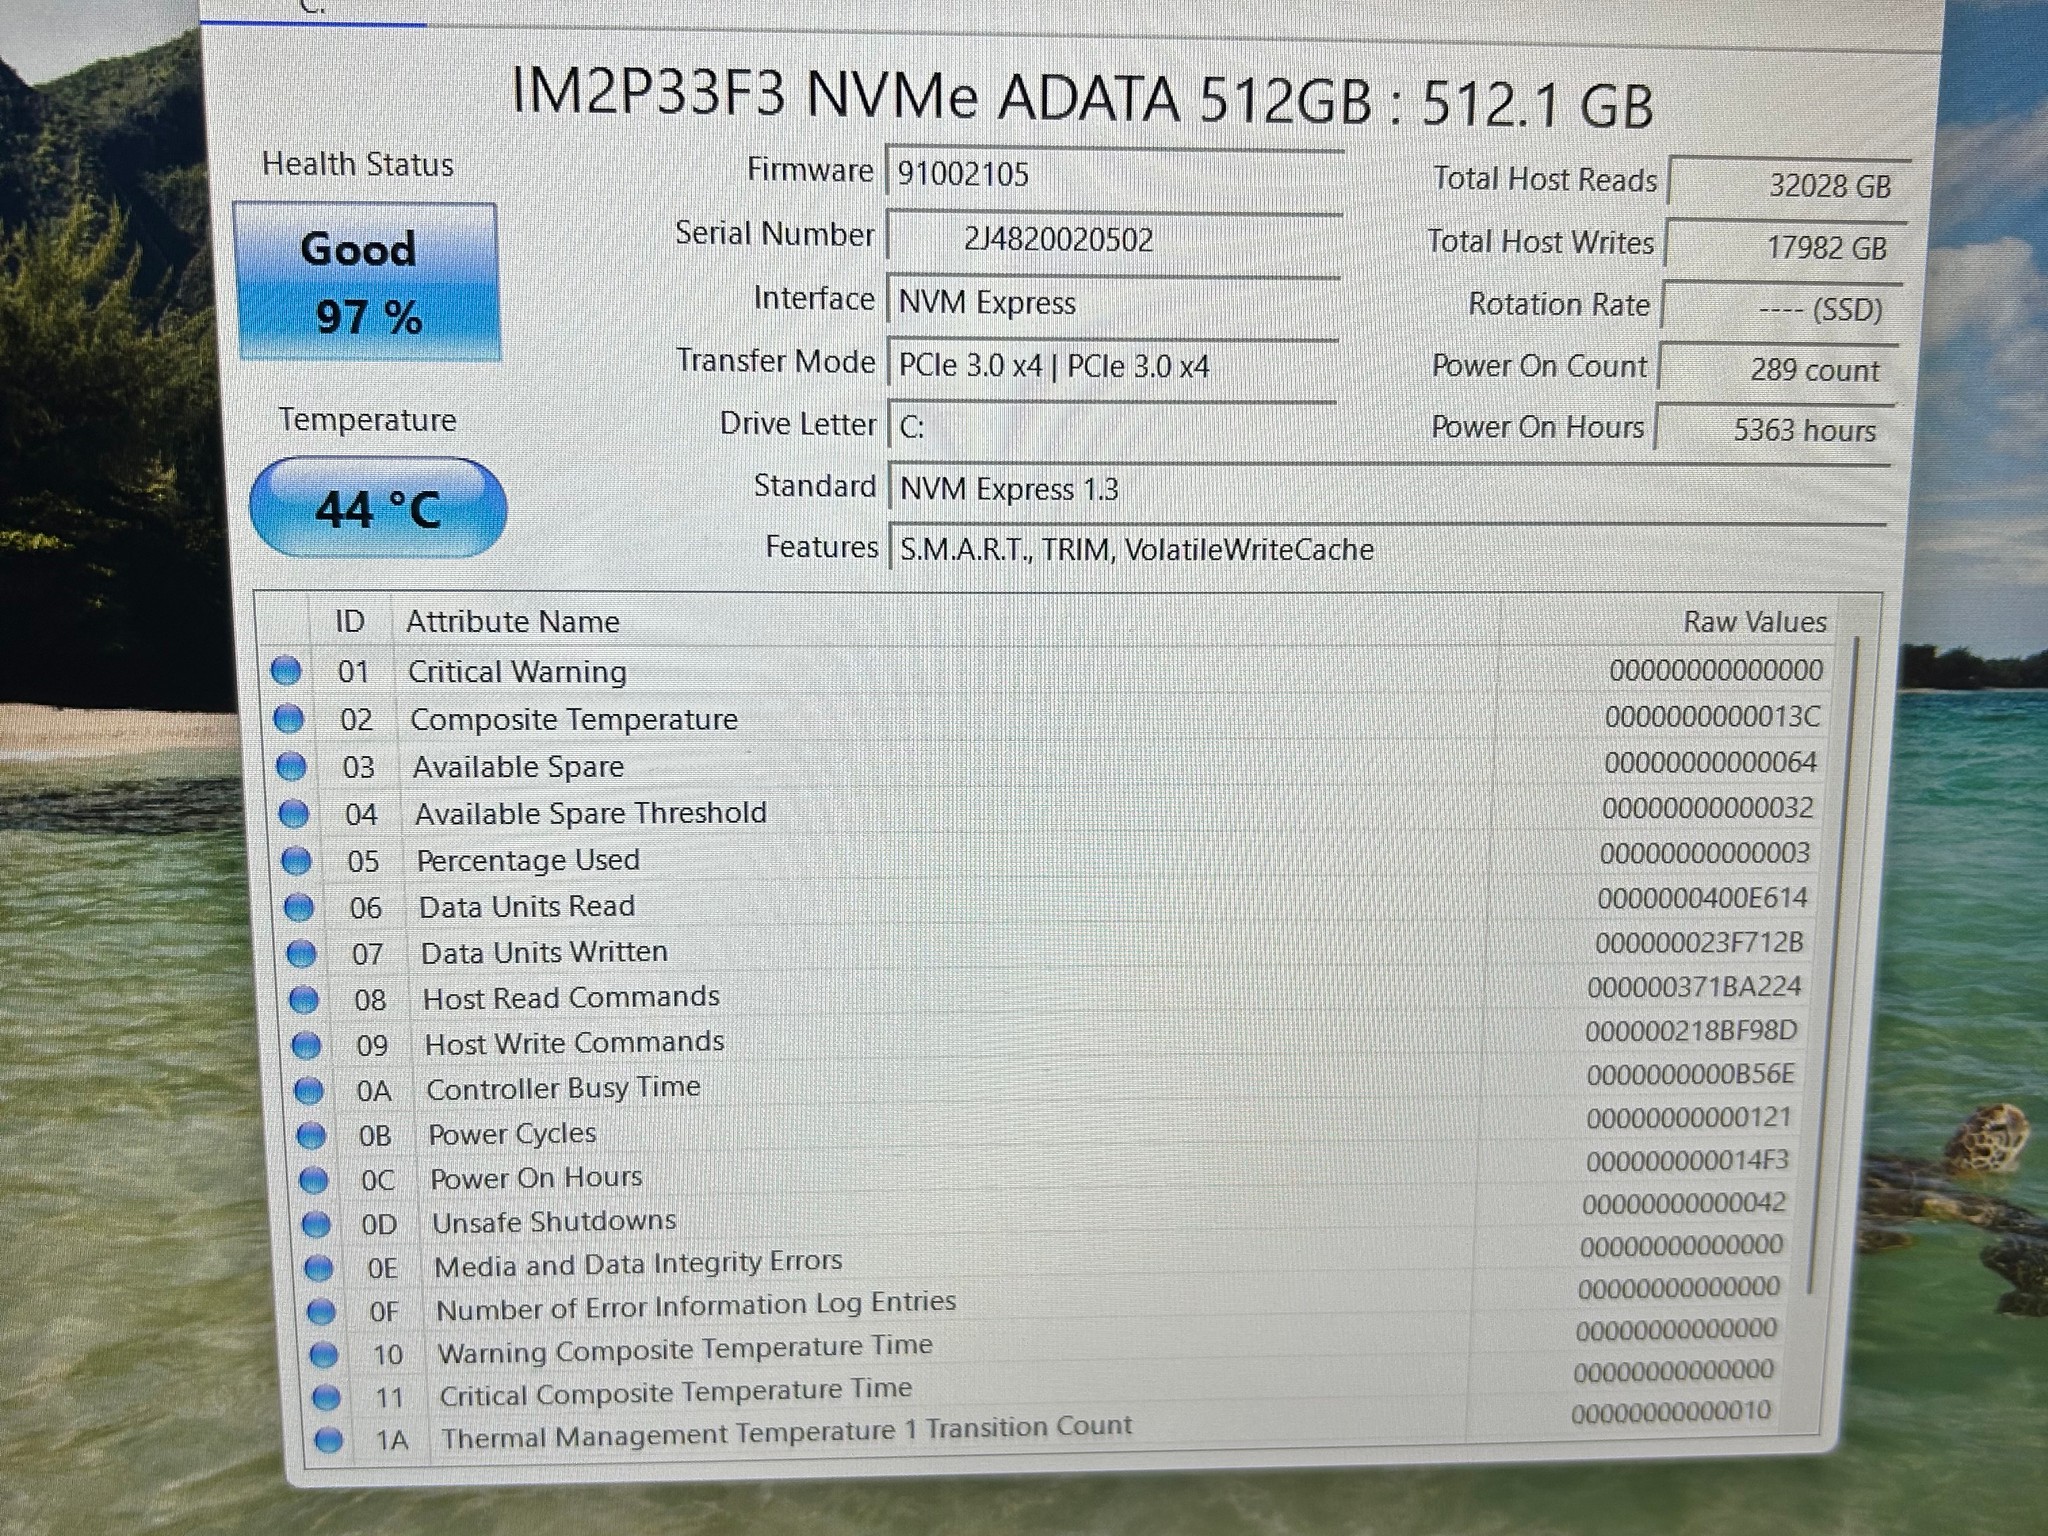
Task: Click the blue status dot for Percentage Used
Action: 296,861
